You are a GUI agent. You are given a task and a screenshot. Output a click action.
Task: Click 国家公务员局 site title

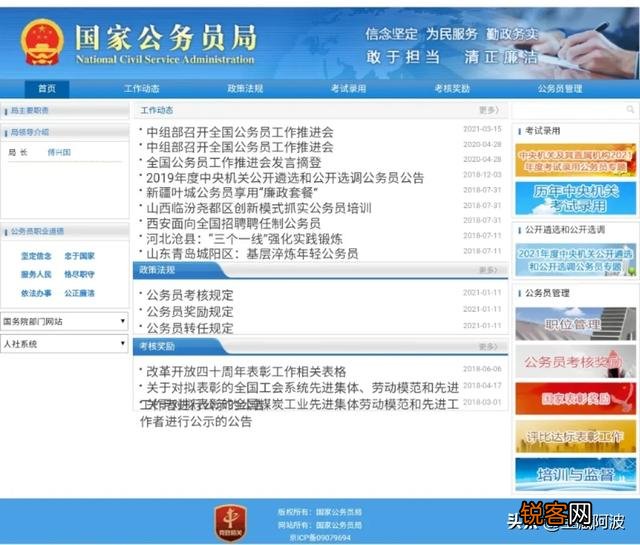point(166,38)
